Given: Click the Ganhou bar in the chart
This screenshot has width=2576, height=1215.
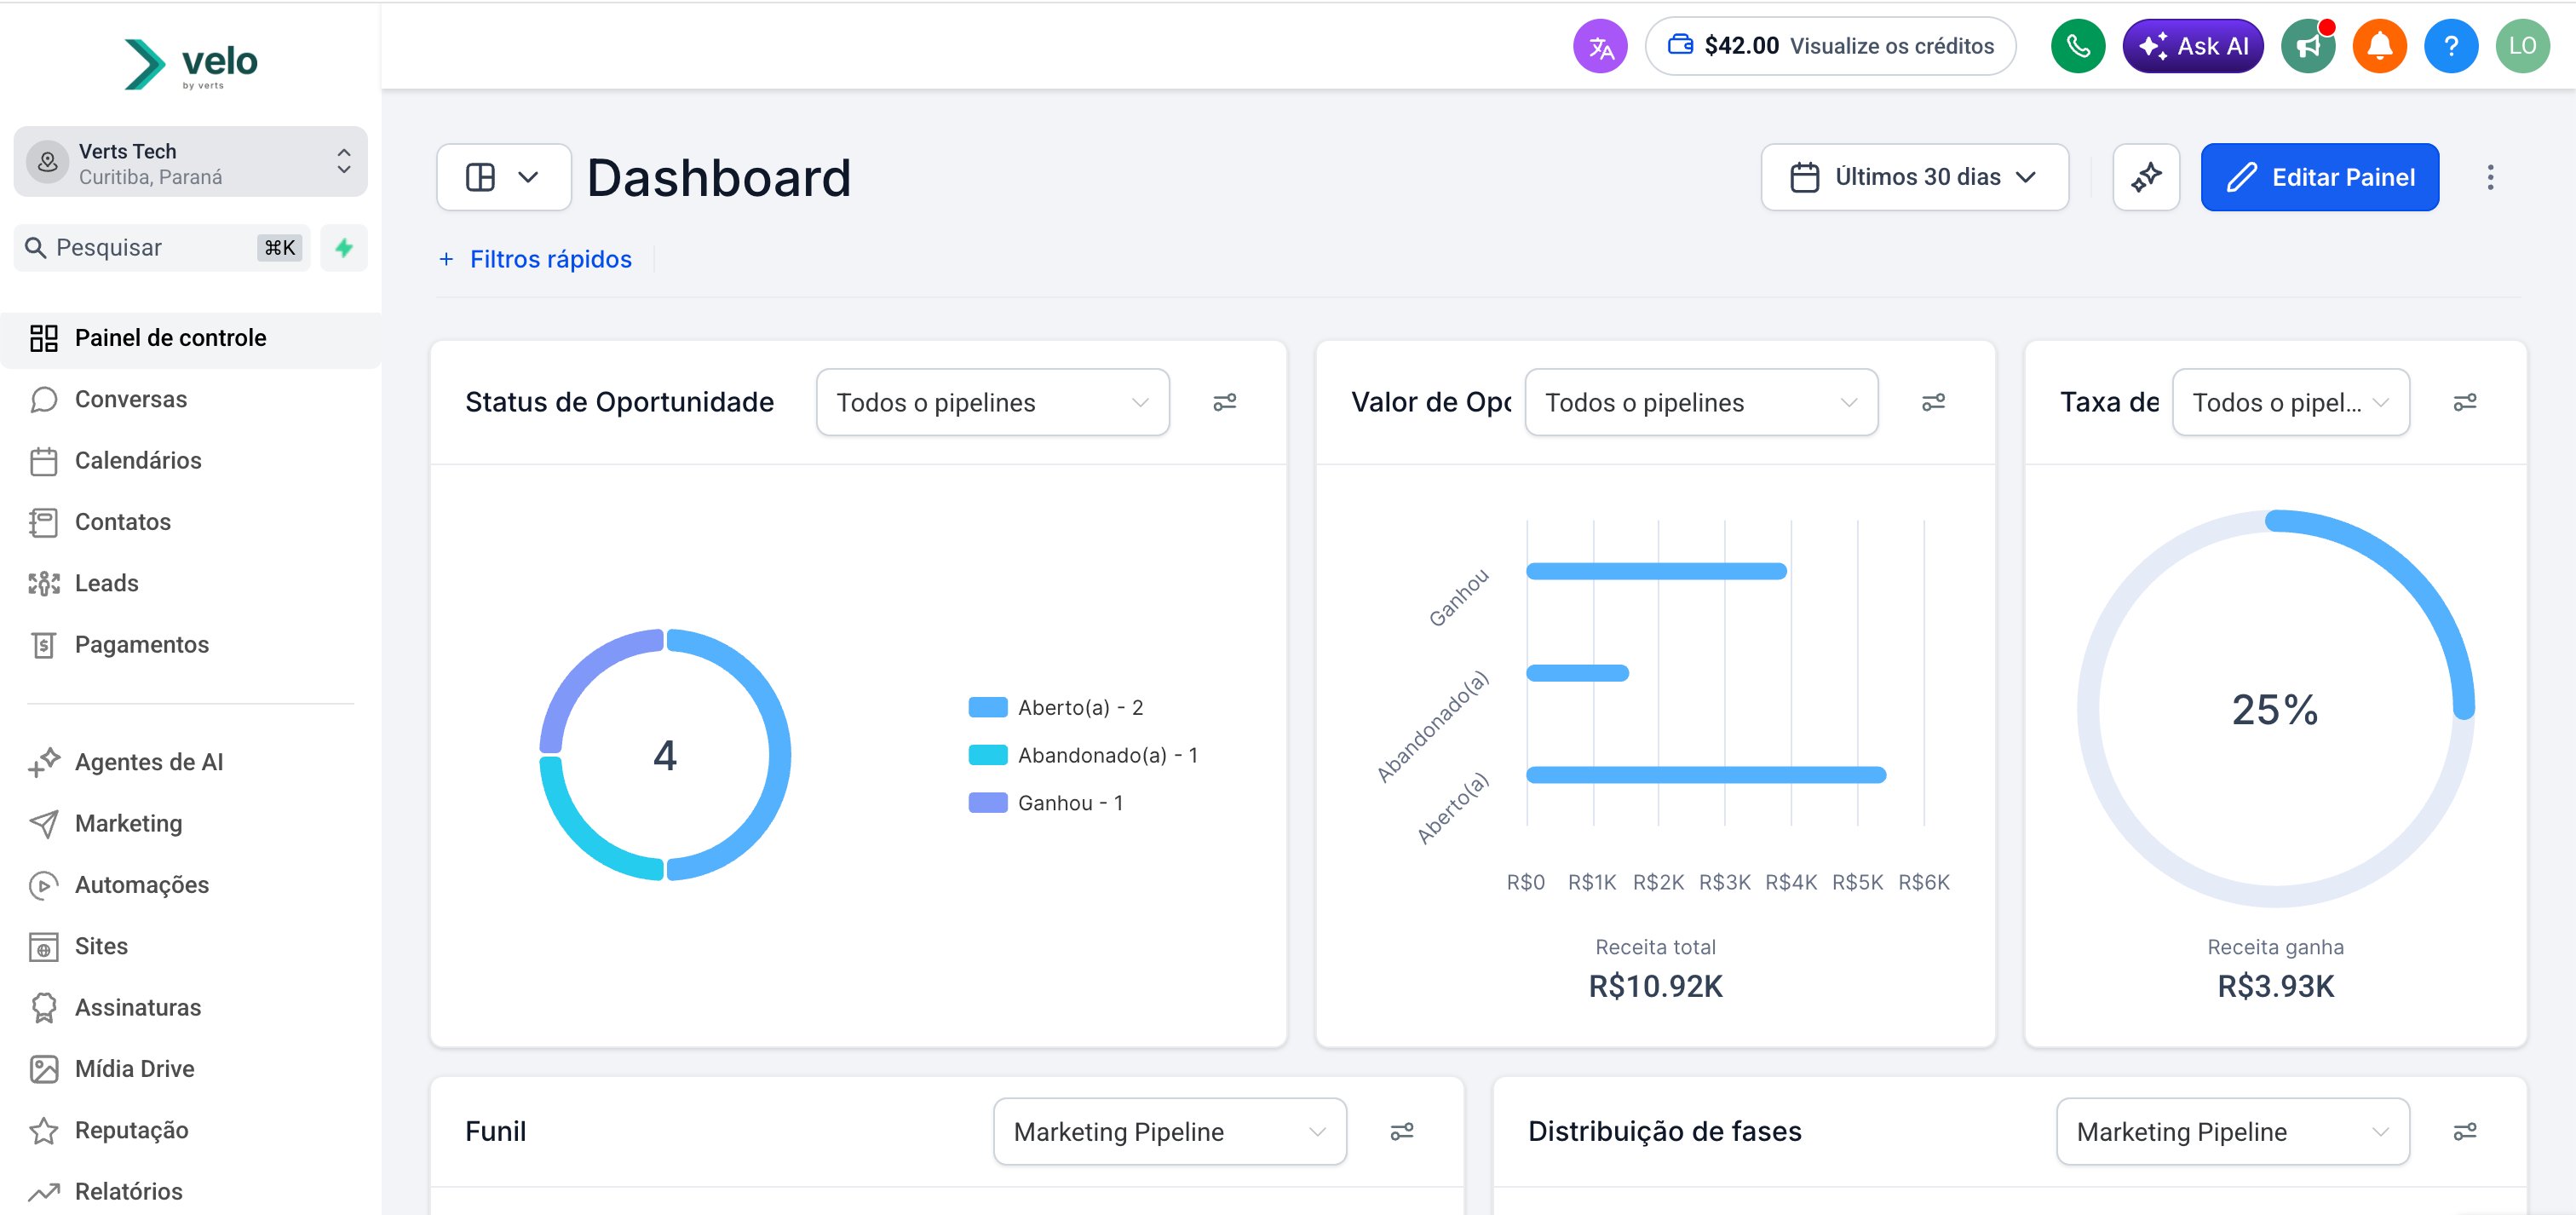Looking at the screenshot, I should 1656,572.
